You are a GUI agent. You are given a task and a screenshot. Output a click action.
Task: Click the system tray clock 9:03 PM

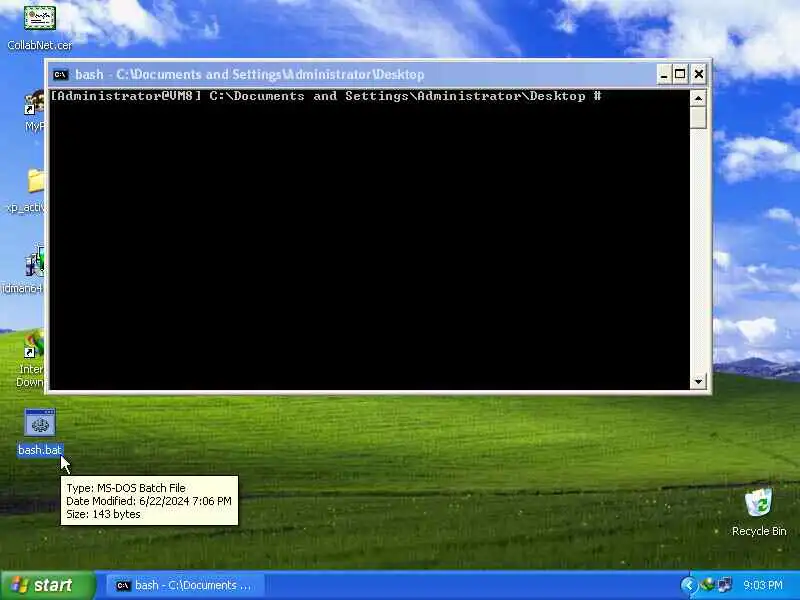coord(763,585)
